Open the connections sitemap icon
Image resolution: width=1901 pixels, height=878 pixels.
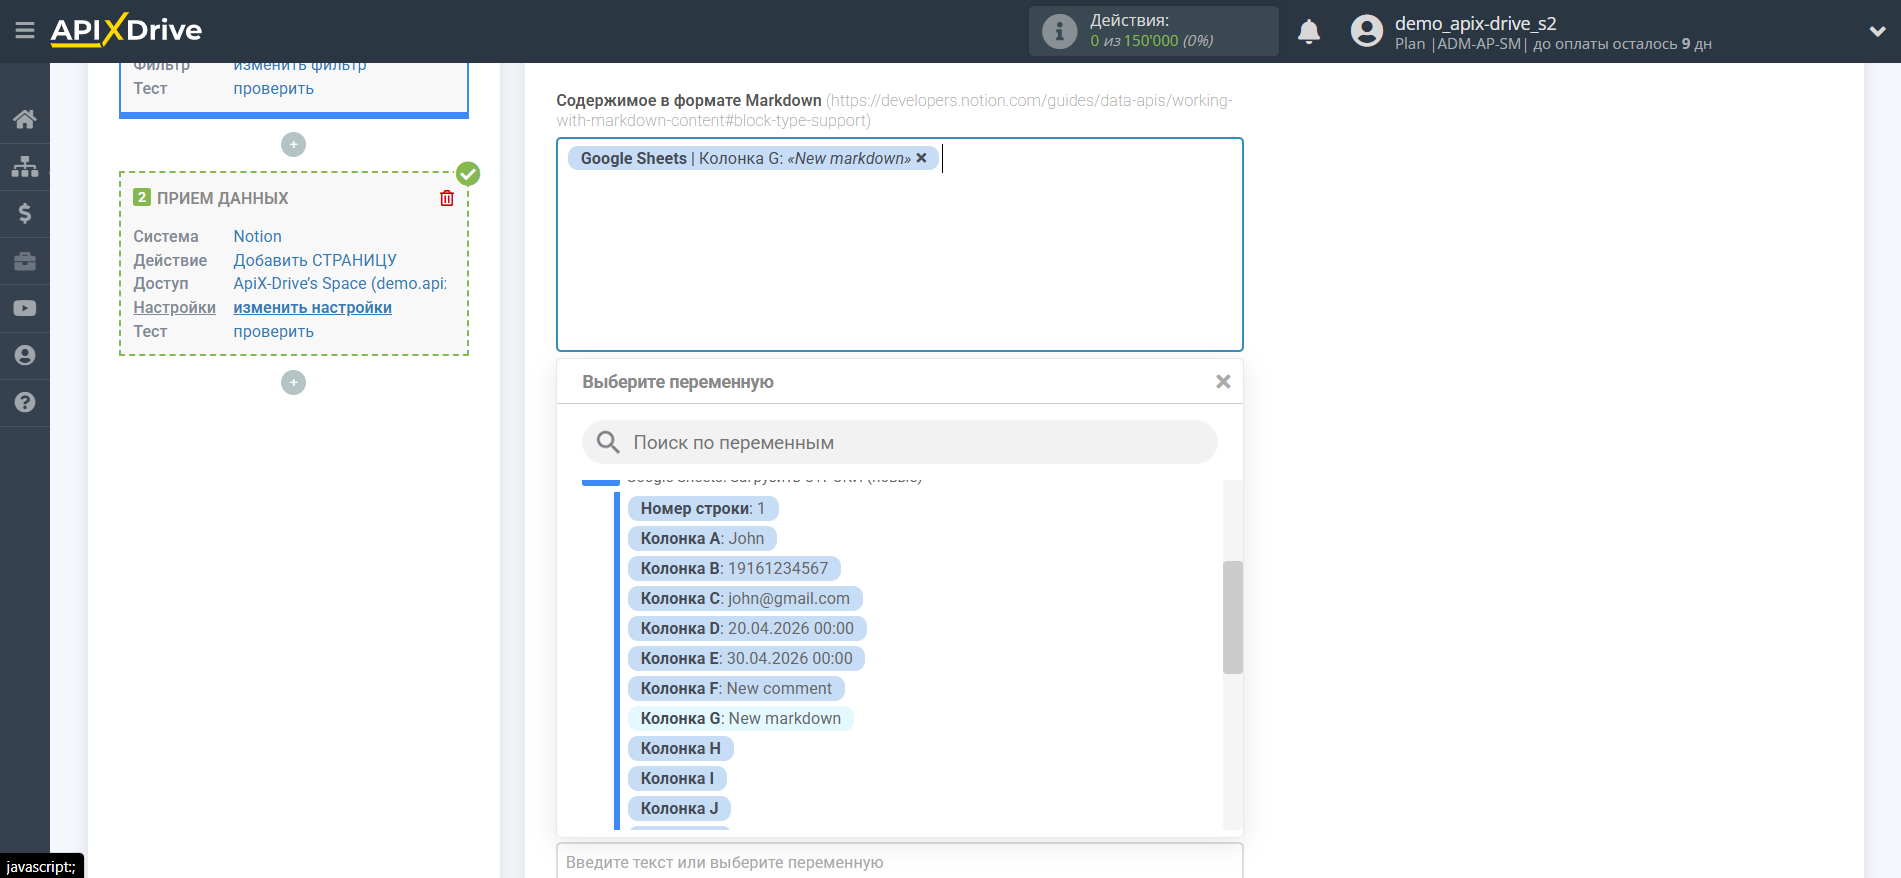pyautogui.click(x=25, y=166)
